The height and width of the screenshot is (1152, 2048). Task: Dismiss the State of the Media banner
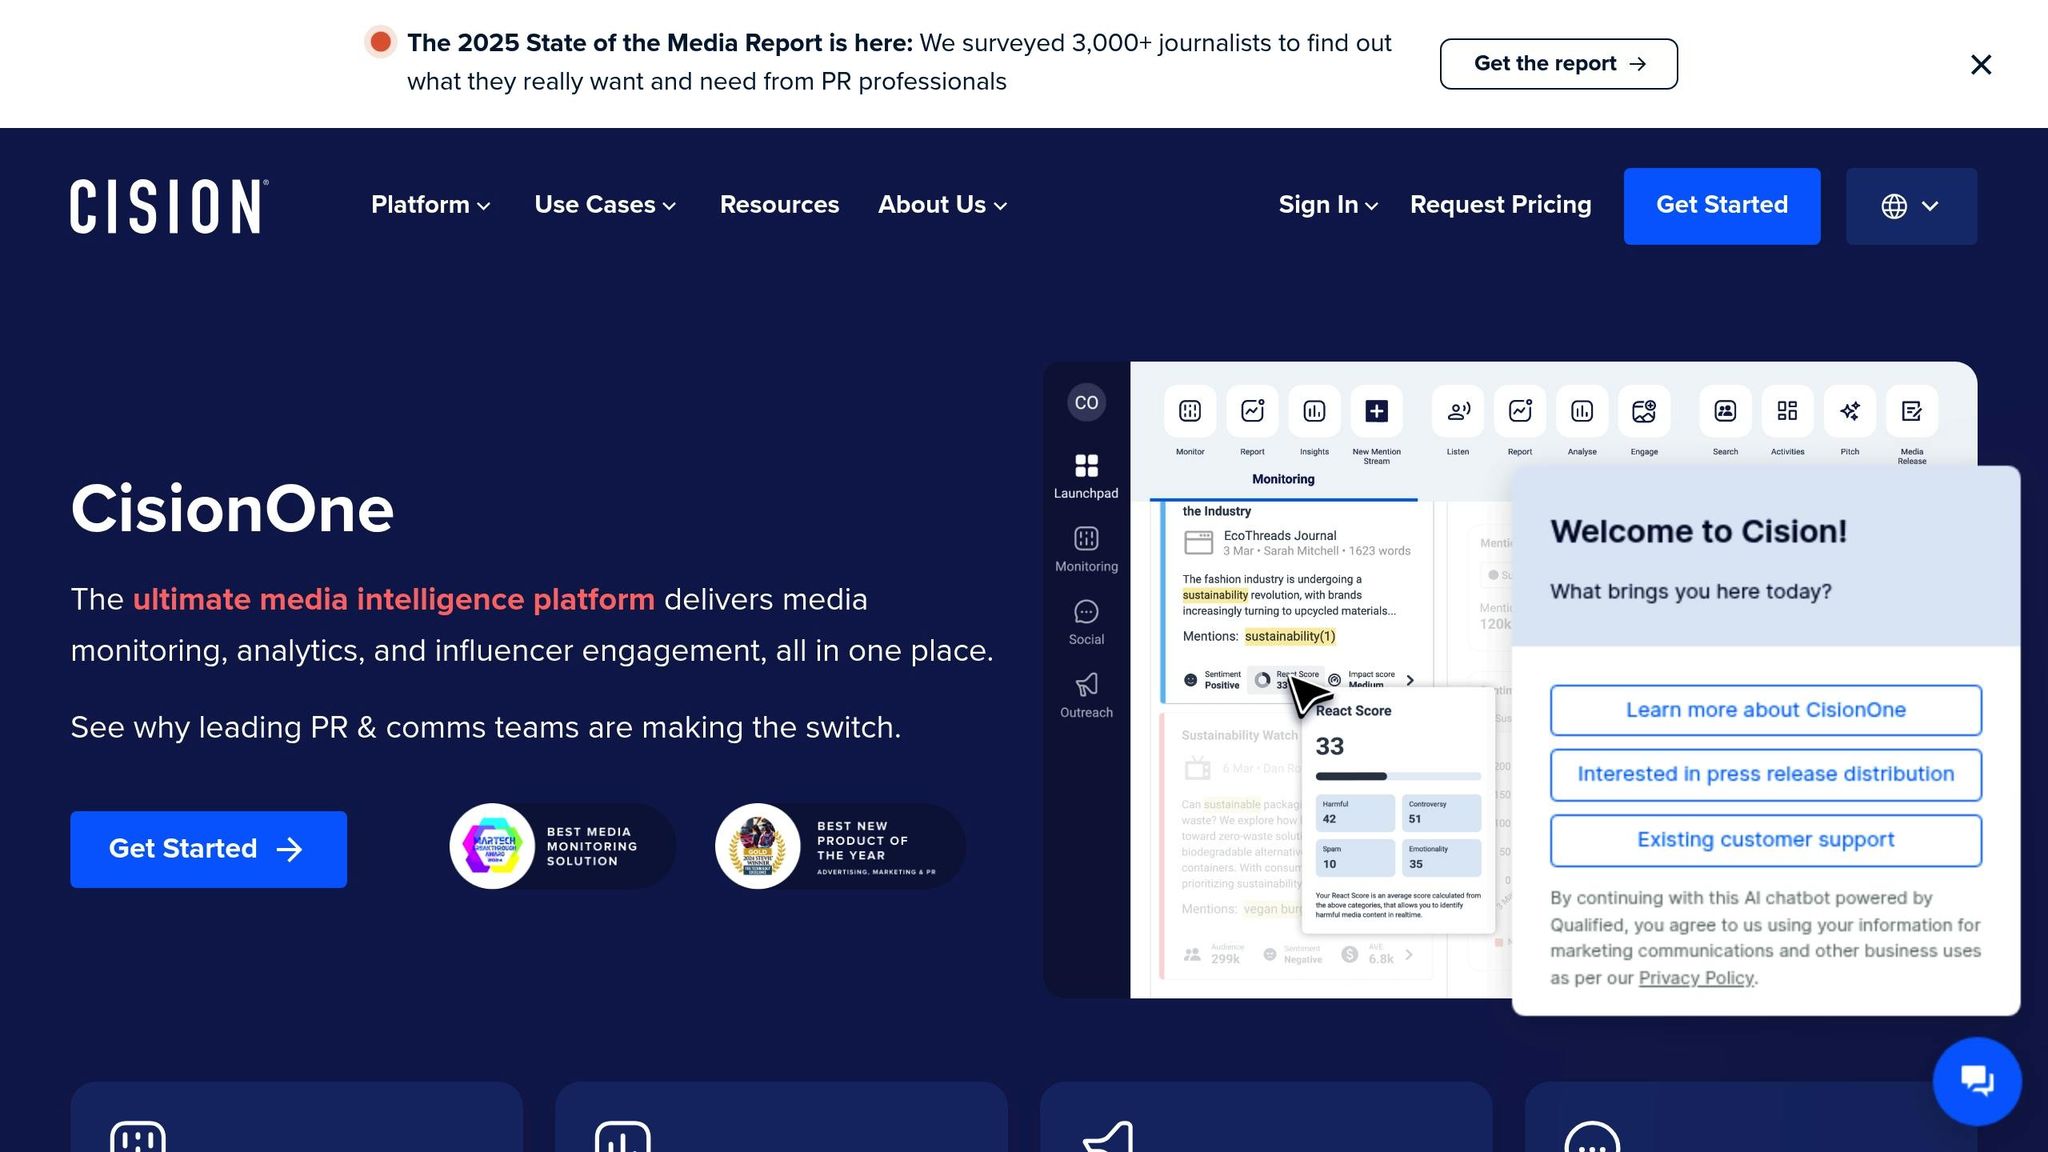pos(1981,65)
